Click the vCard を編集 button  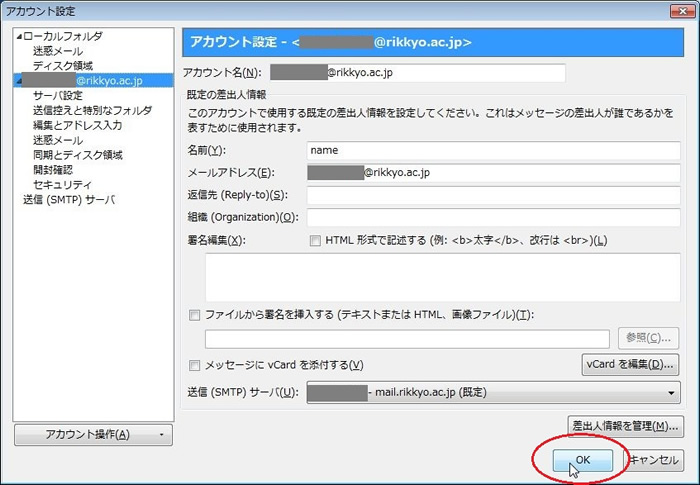tap(630, 364)
